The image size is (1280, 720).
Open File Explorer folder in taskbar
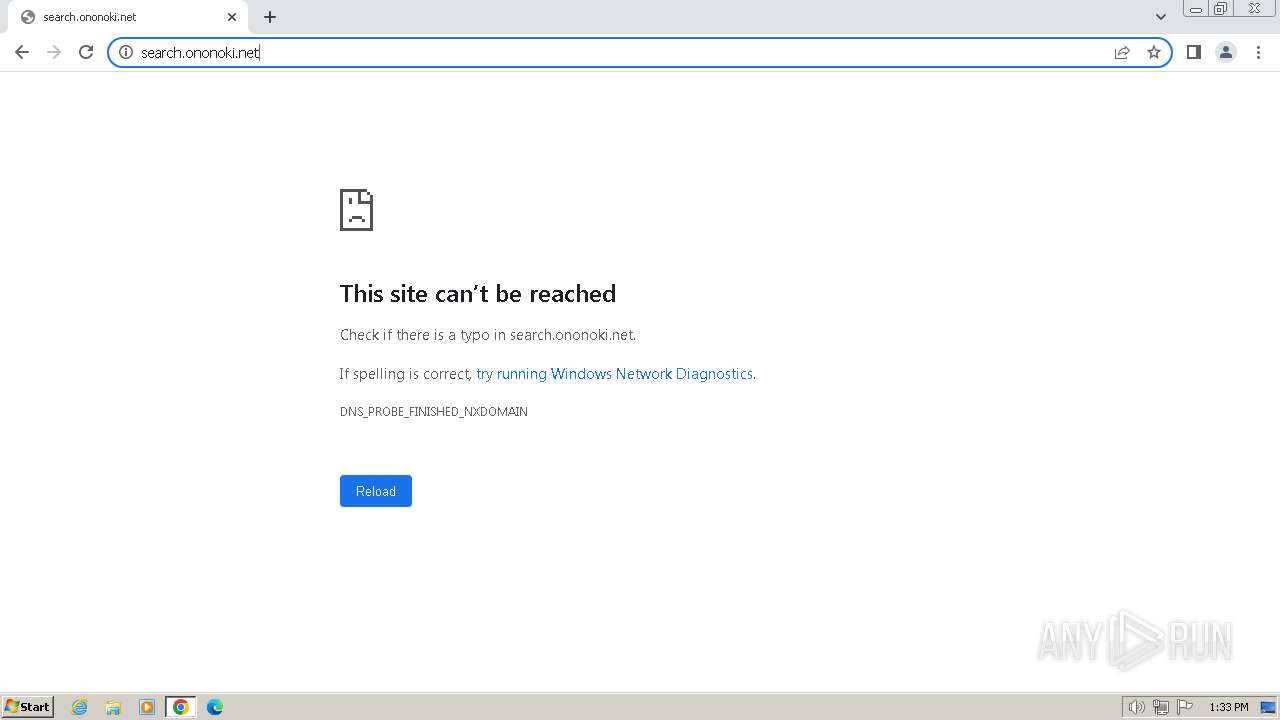click(113, 707)
